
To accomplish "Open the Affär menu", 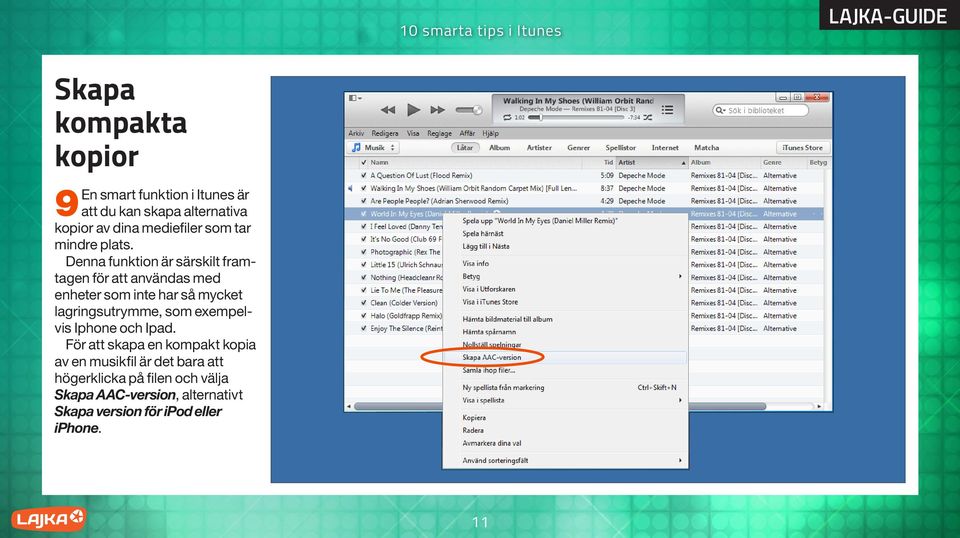I will (467, 133).
